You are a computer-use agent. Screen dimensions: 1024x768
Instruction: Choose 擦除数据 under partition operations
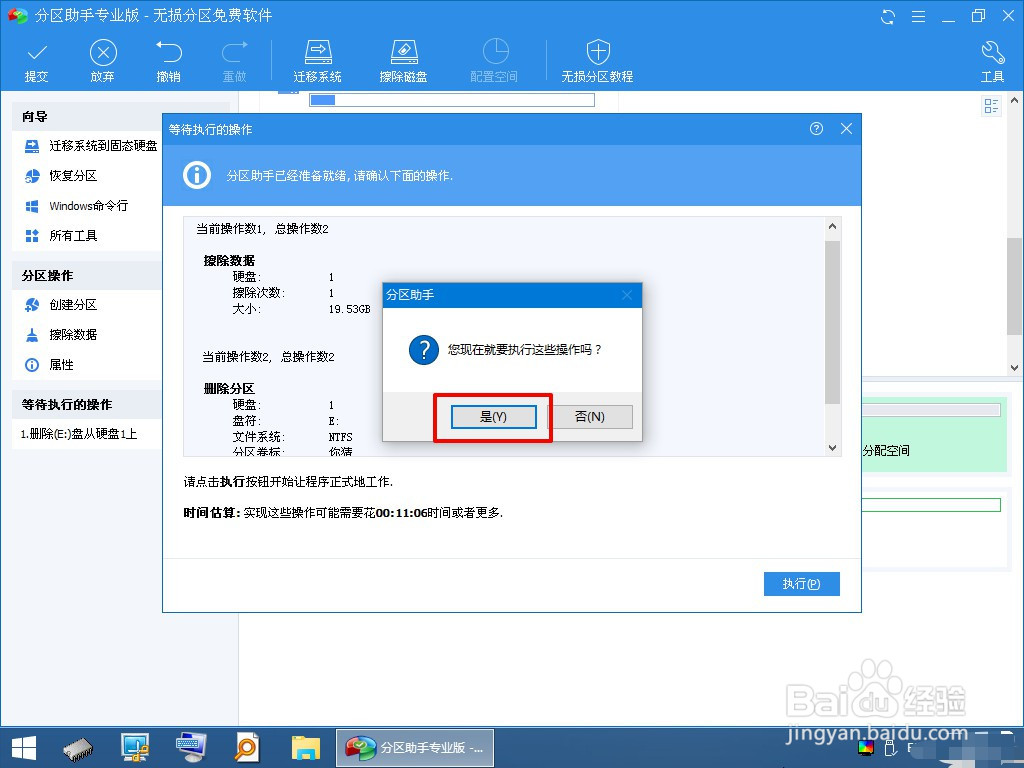[x=61, y=335]
